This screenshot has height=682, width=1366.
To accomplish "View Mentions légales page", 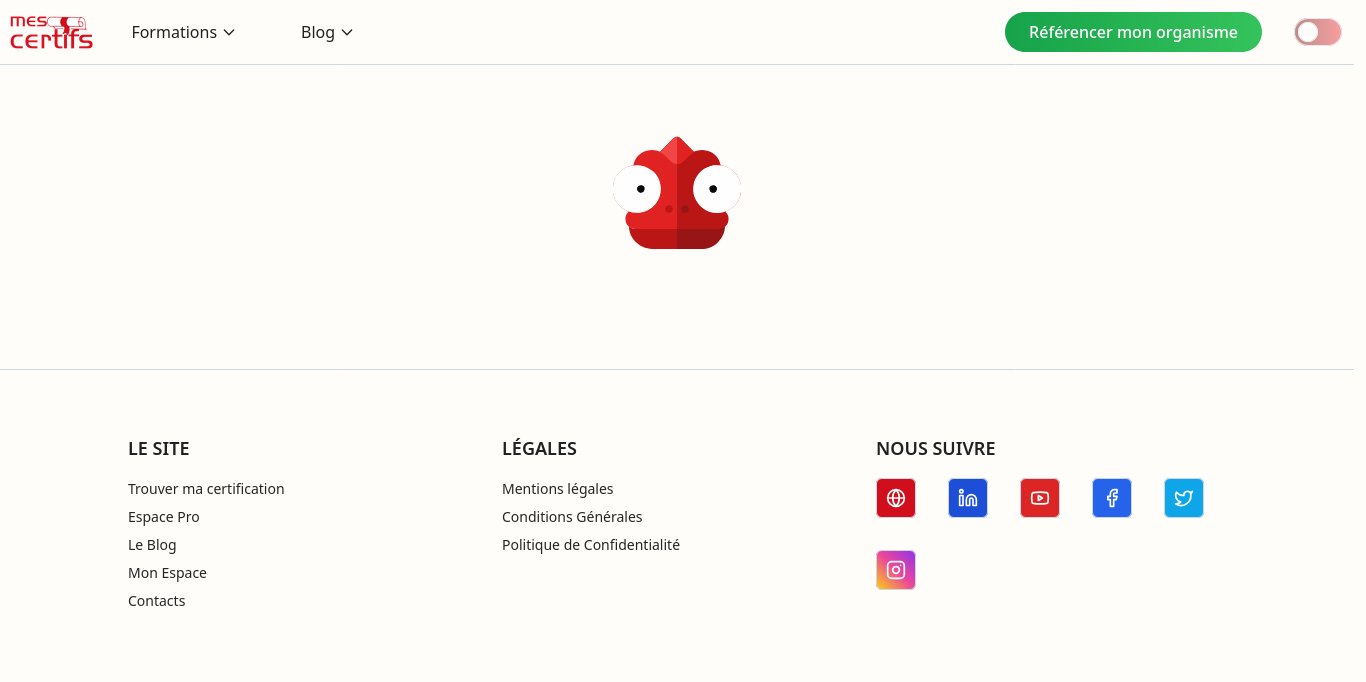I will click(x=557, y=489).
